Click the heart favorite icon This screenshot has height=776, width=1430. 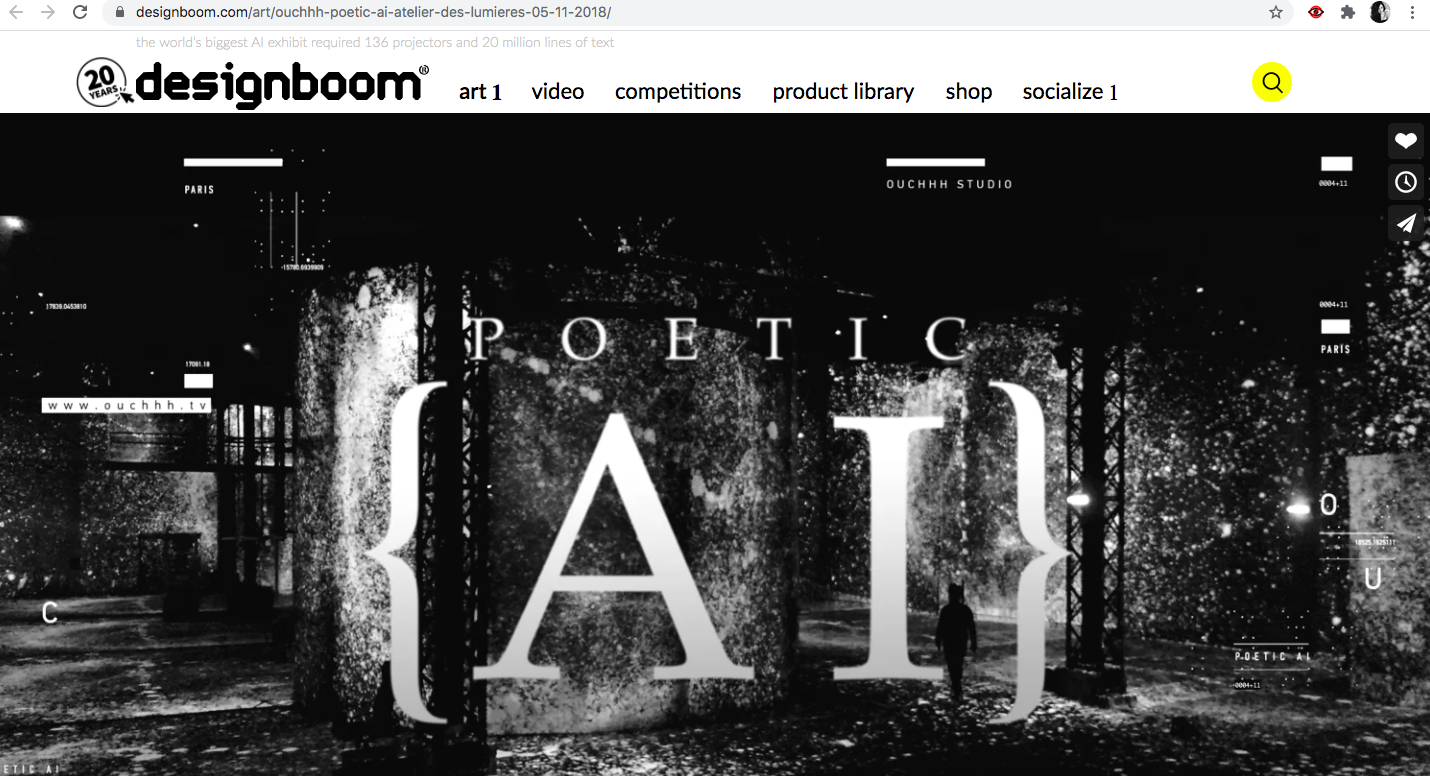pos(1406,141)
